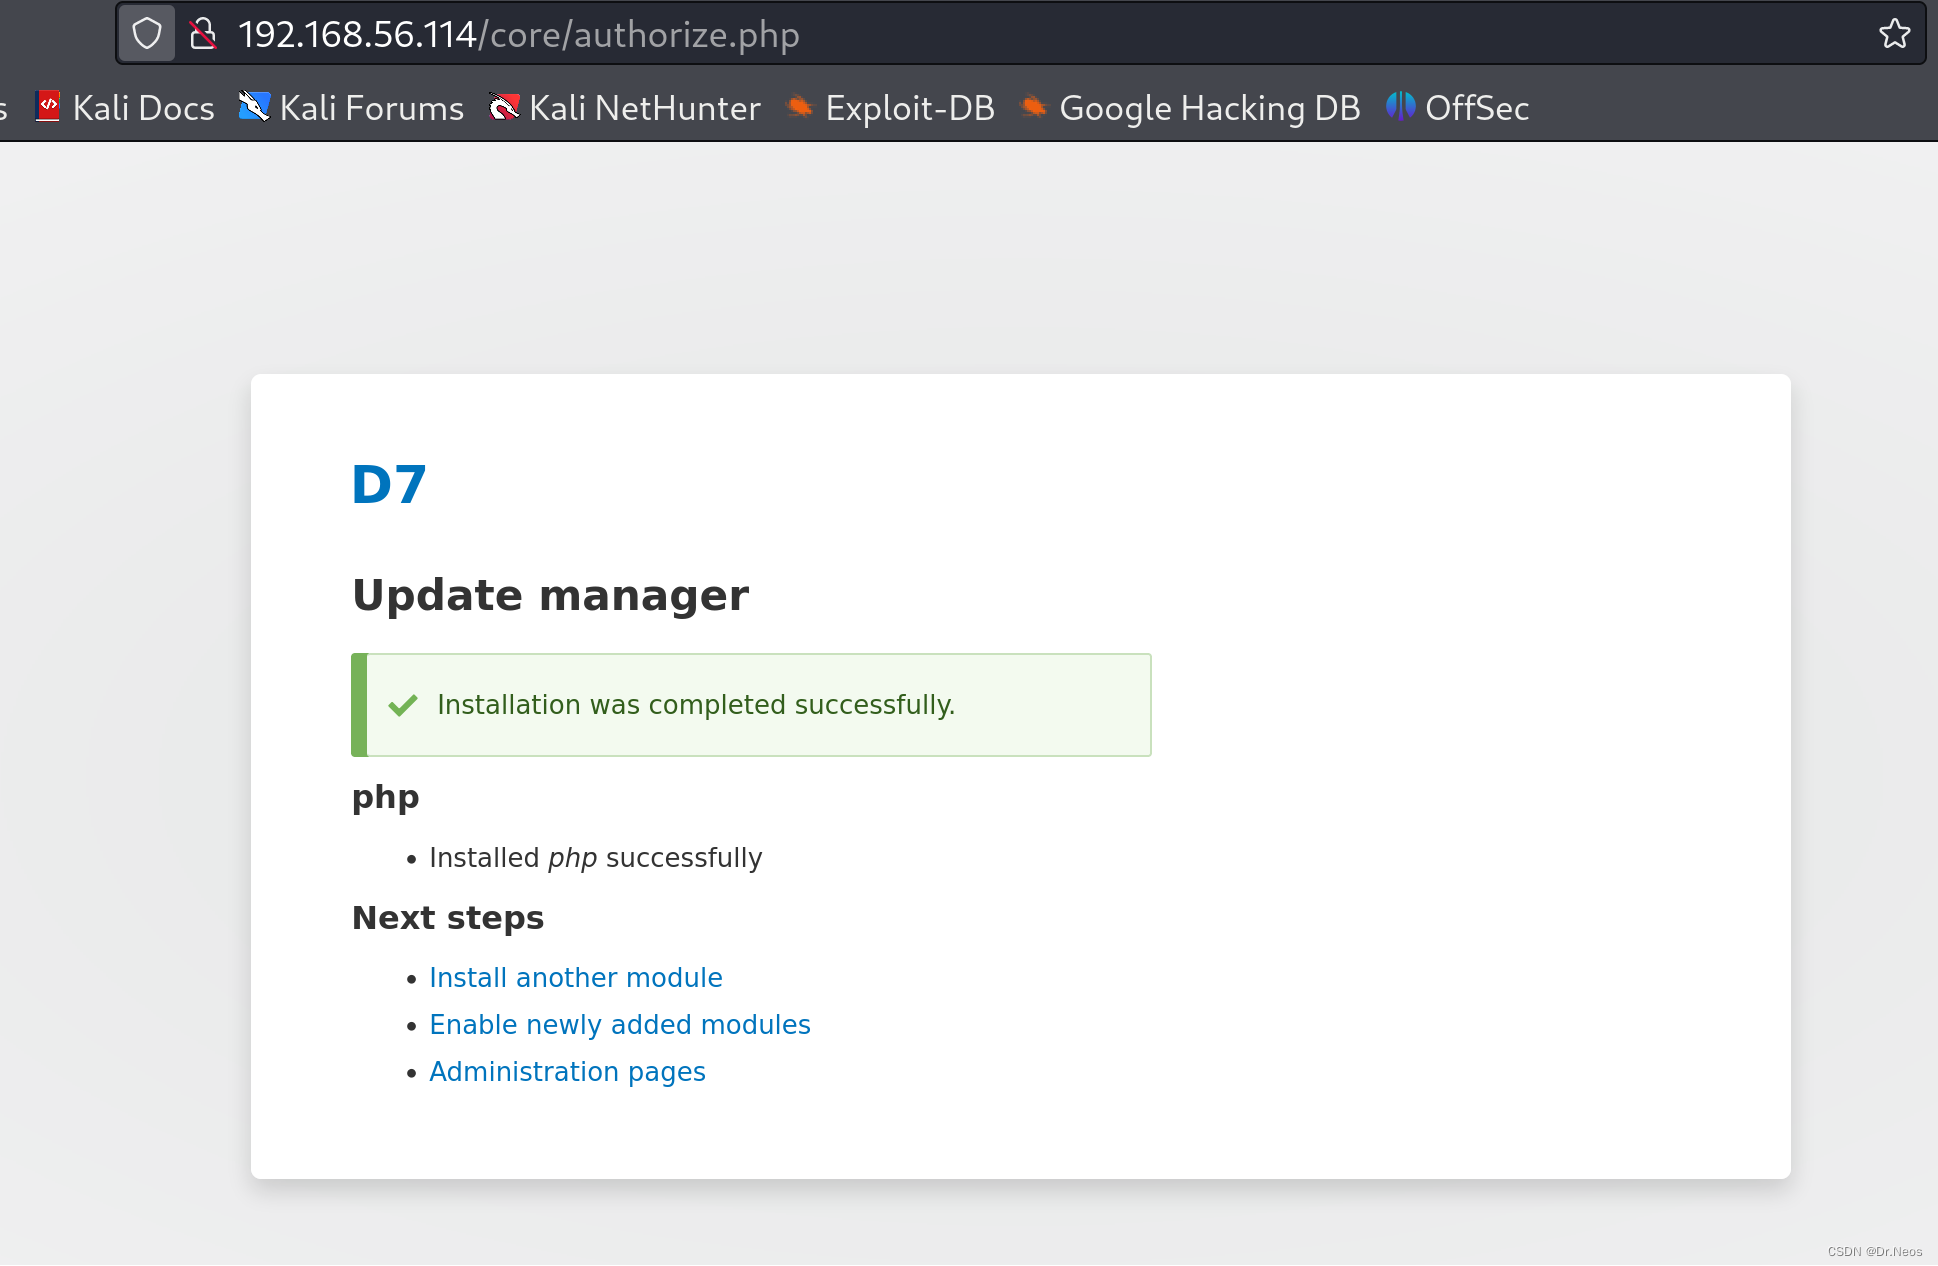
Task: Click the Administration pages link
Action: tap(566, 1071)
